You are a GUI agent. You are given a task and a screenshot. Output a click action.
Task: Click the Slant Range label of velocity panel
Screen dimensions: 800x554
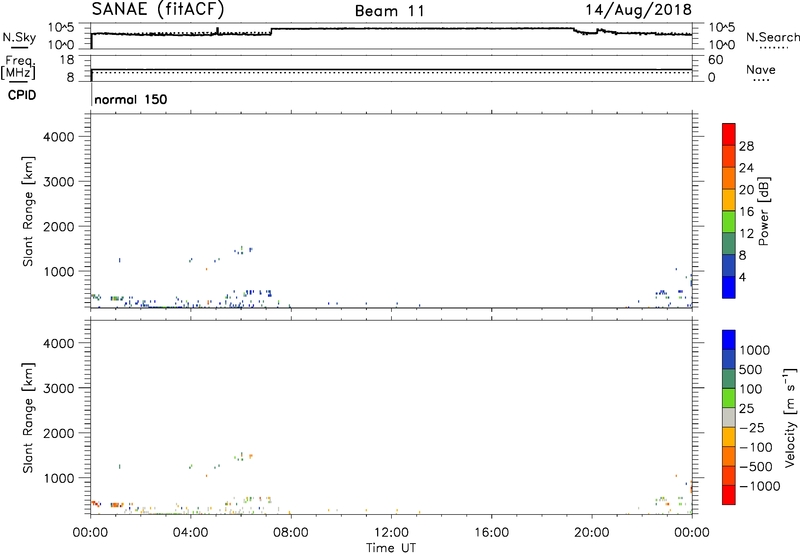(x=28, y=418)
